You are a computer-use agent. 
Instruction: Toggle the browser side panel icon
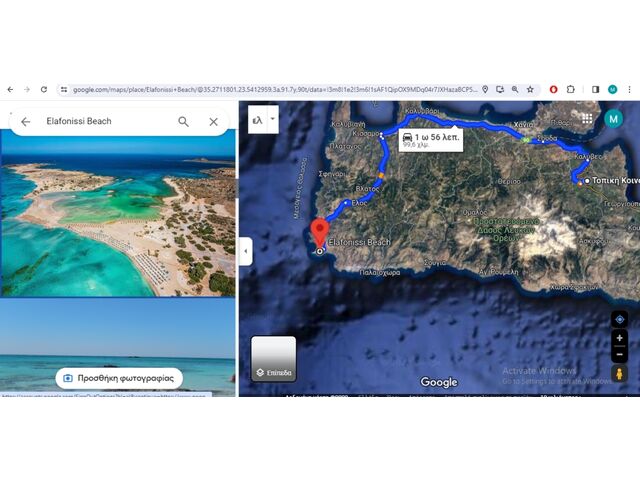pos(596,89)
